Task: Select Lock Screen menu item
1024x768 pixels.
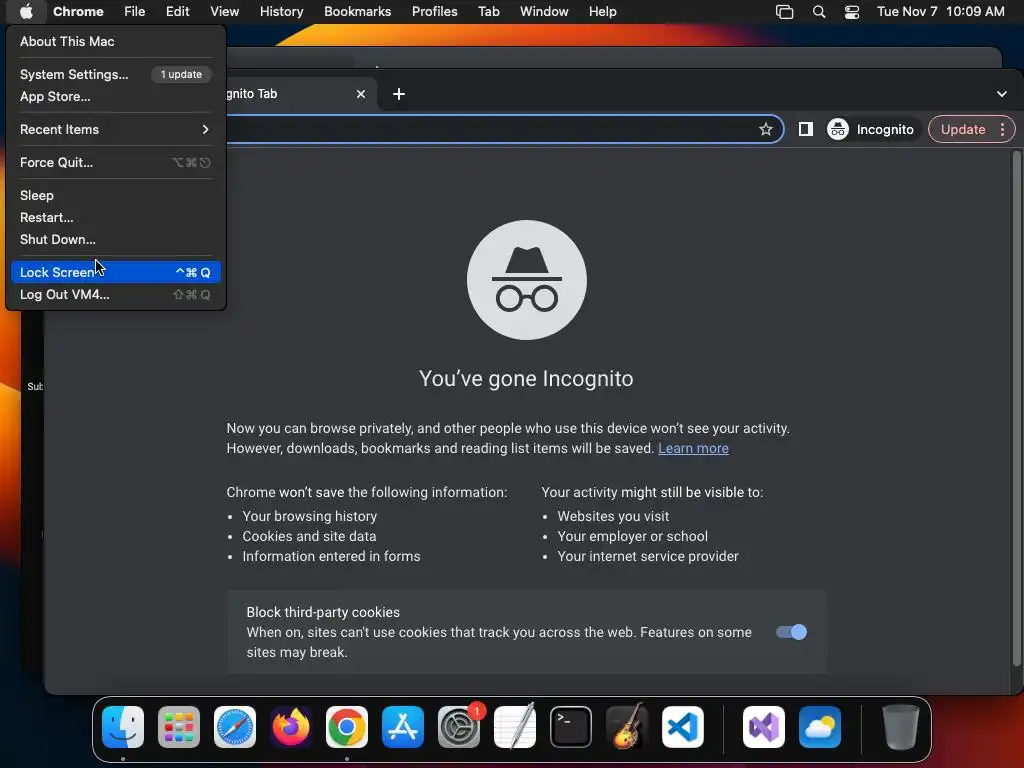Action: pos(116,272)
